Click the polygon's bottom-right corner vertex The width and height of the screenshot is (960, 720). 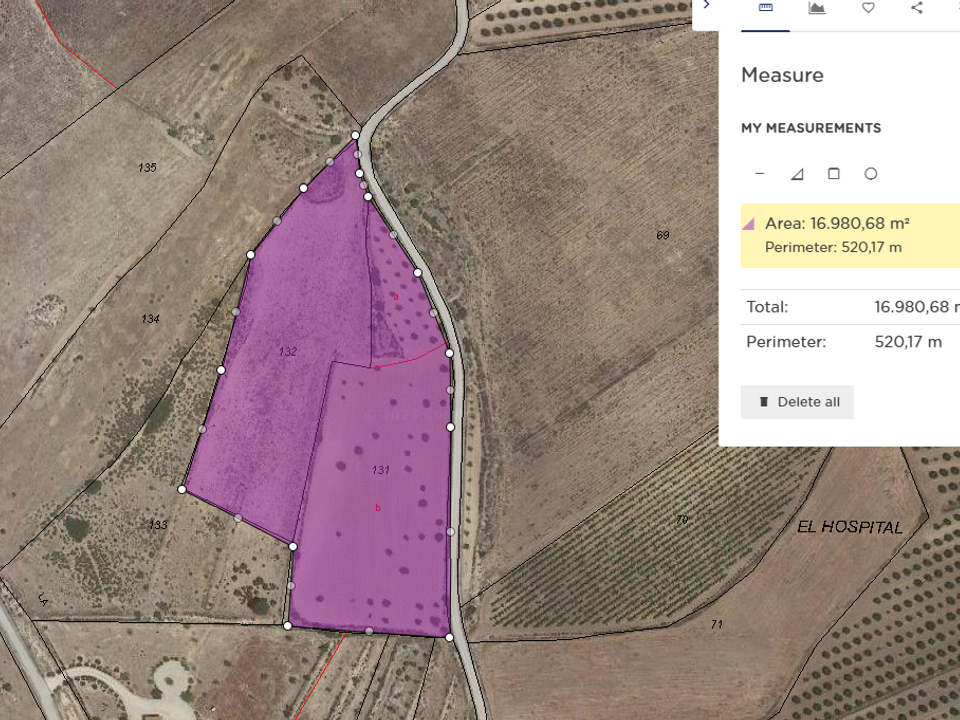[x=449, y=637]
